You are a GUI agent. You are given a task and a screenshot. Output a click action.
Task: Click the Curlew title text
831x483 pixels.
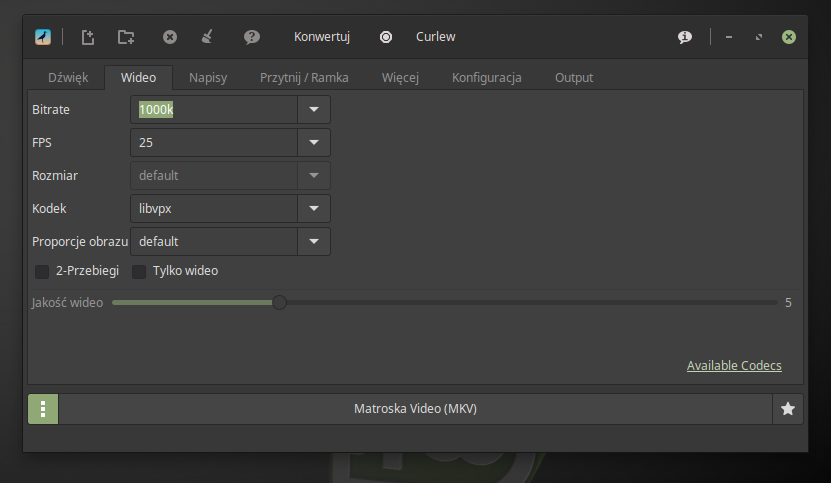click(436, 37)
